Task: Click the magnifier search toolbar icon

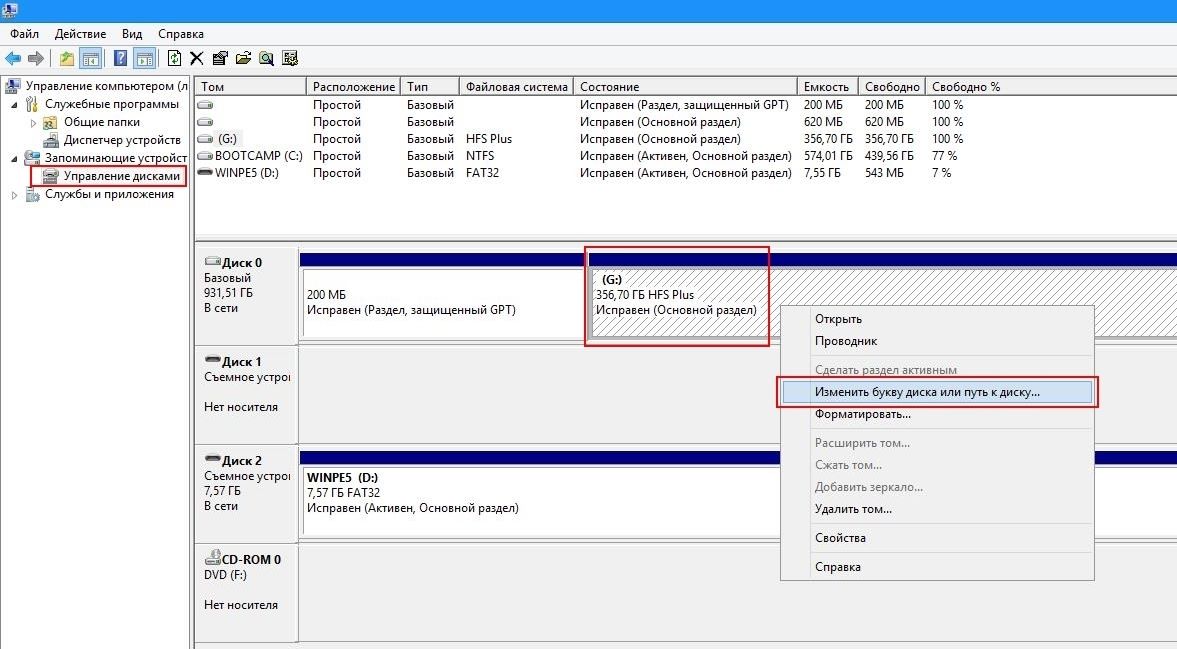Action: pyautogui.click(x=266, y=59)
